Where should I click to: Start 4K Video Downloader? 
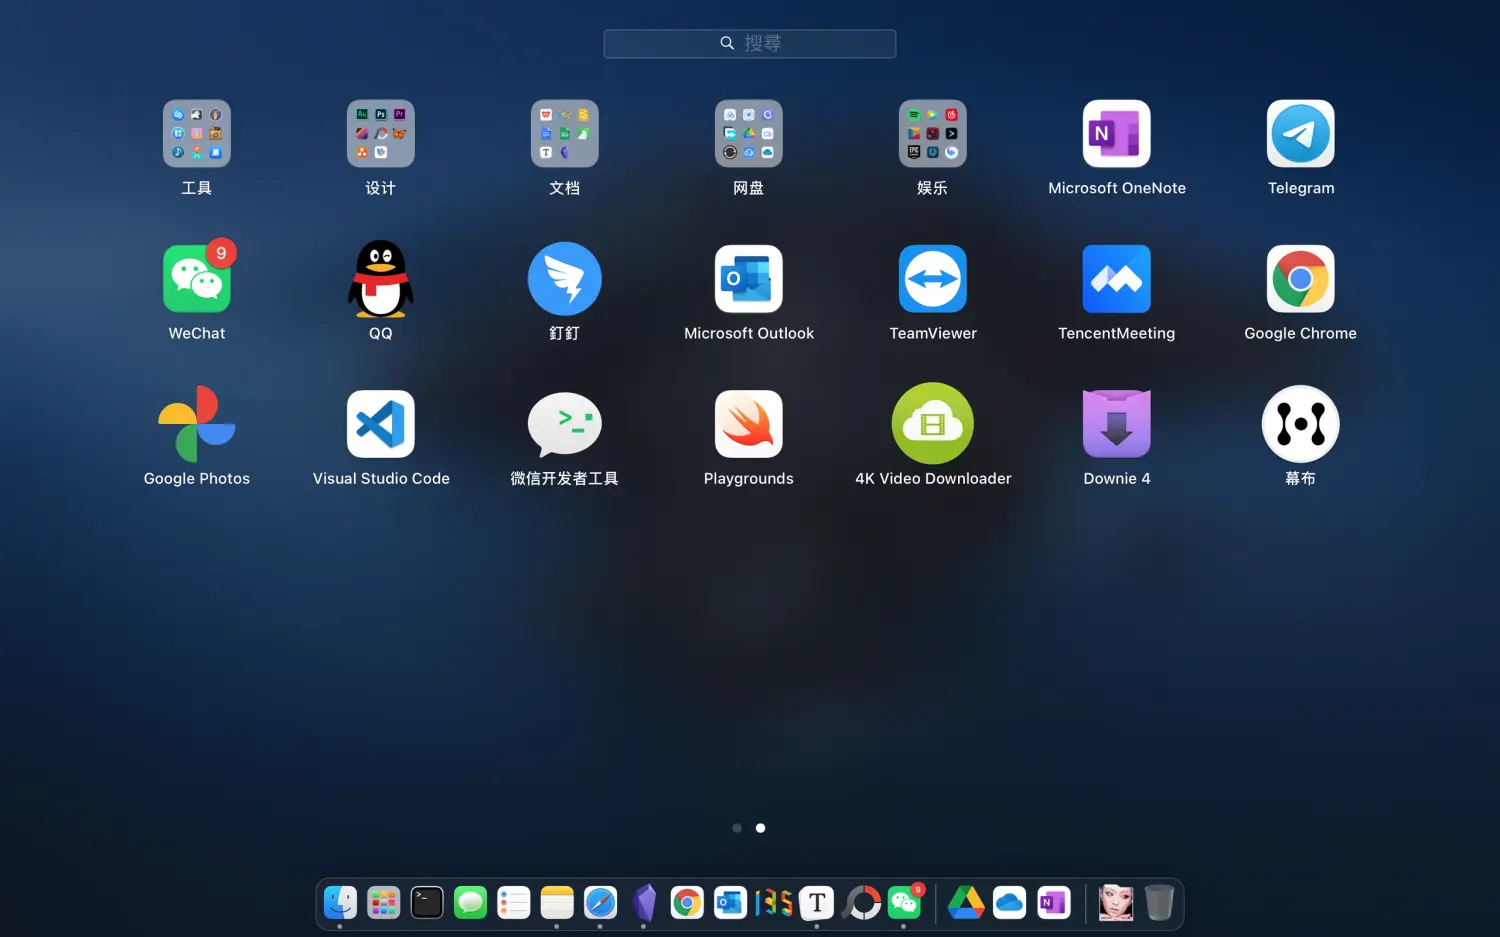tap(932, 424)
